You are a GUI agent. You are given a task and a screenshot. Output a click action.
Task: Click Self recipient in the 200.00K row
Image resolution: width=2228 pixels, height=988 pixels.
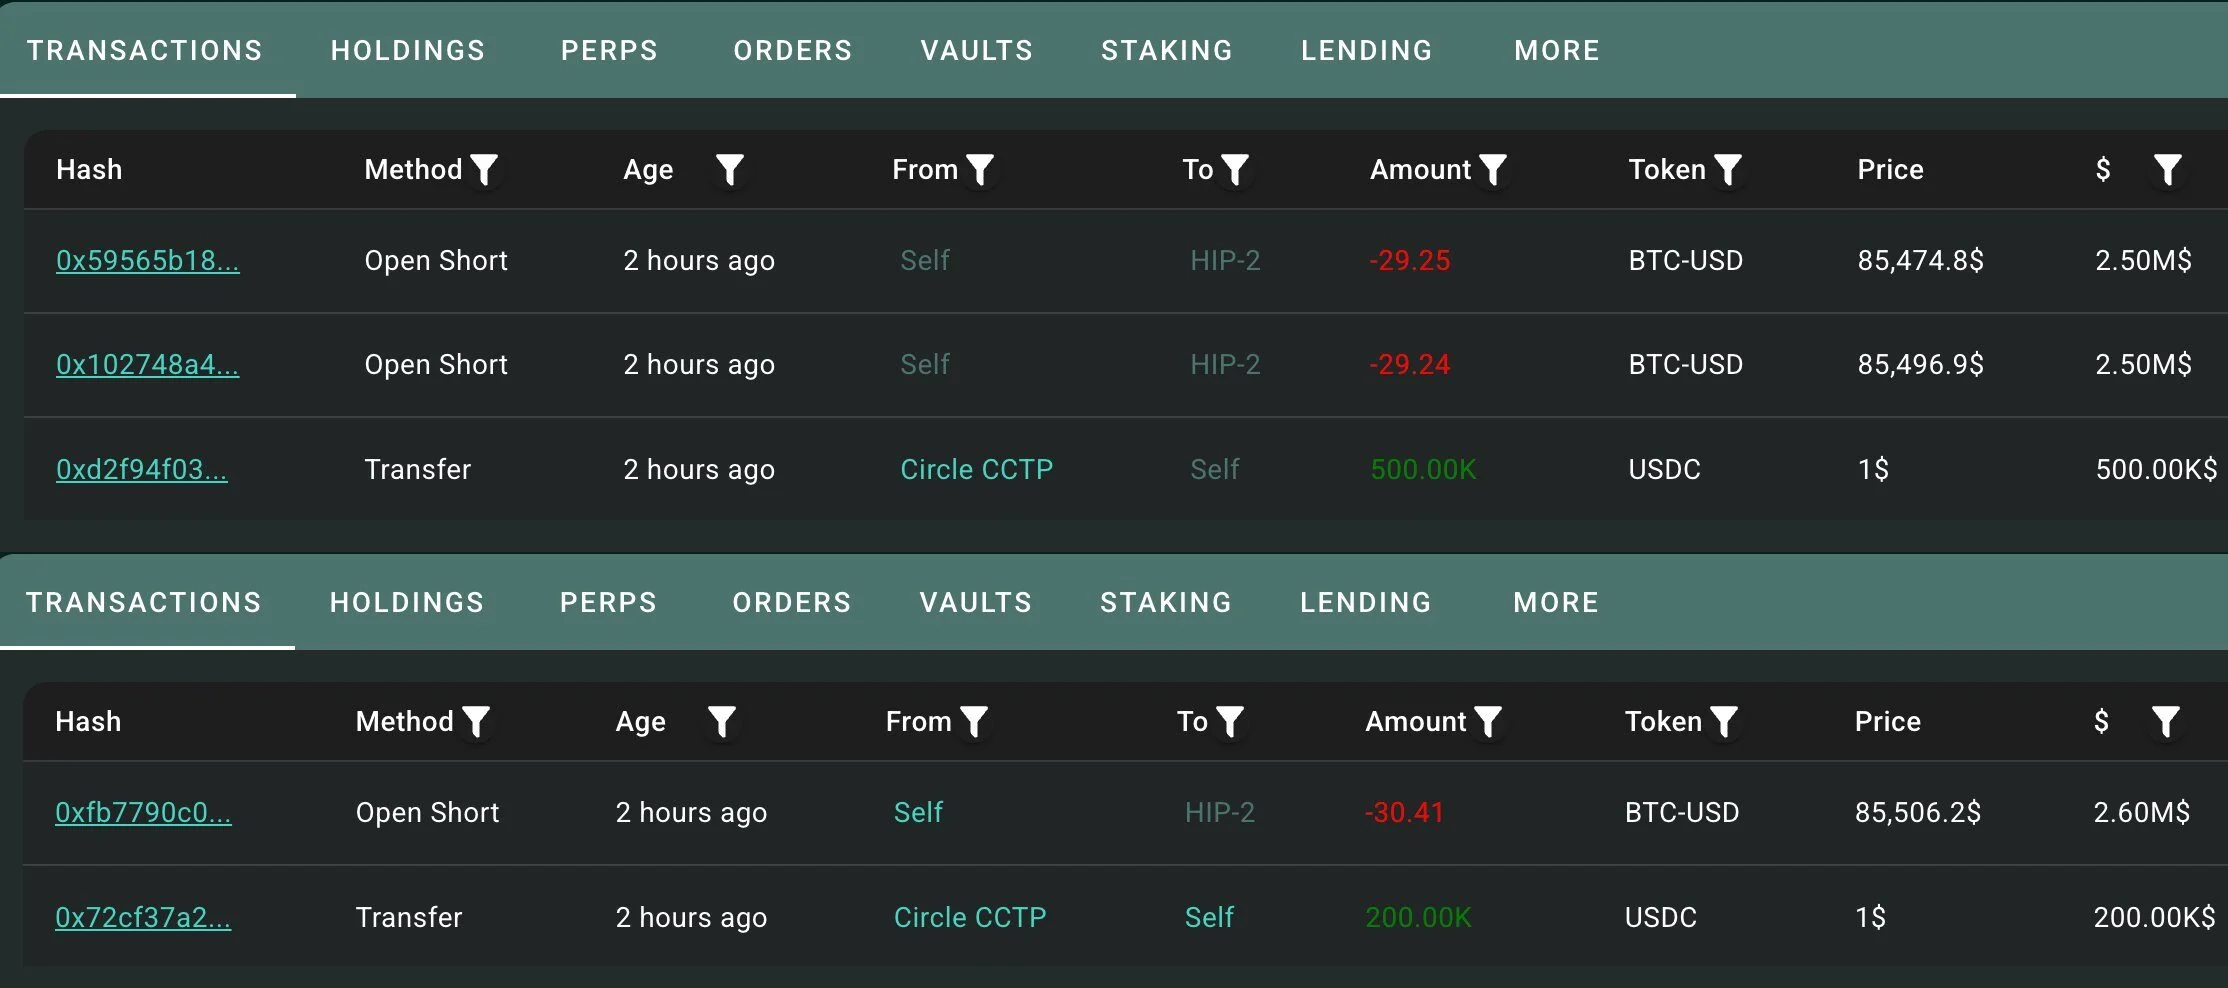point(1209,917)
